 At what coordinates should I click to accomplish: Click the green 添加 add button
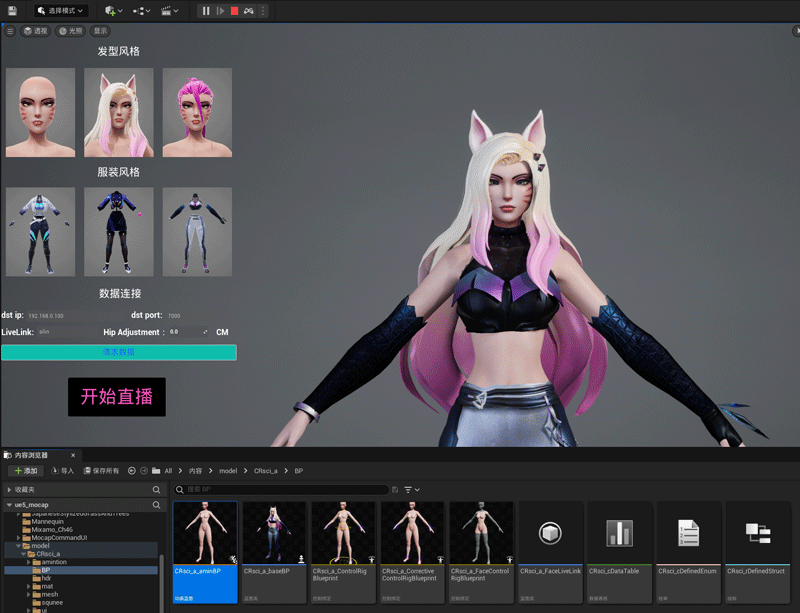[26, 471]
